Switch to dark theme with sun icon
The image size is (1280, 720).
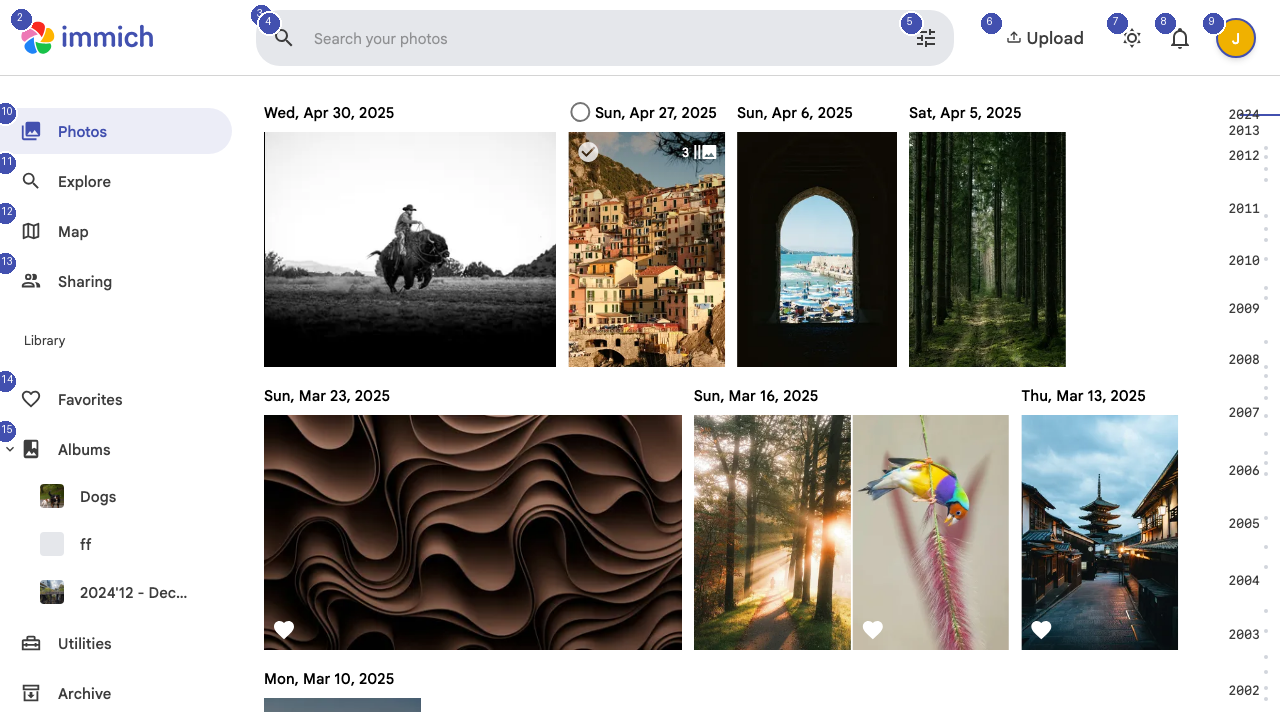(x=1131, y=37)
